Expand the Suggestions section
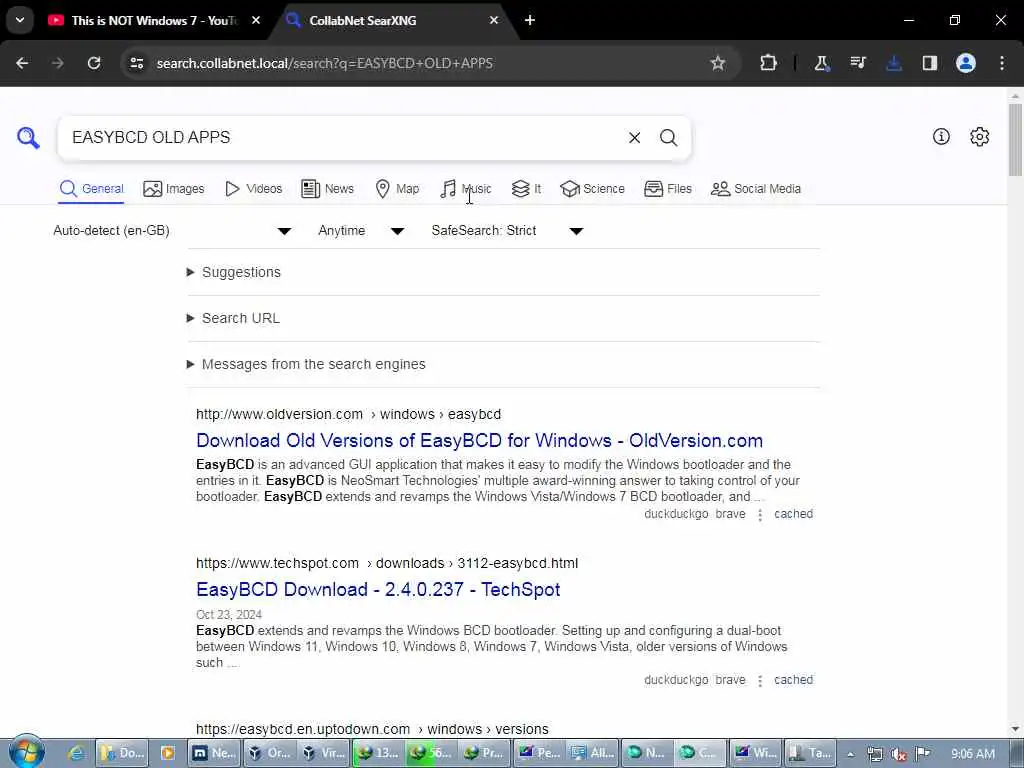Screen dimensions: 1024x768 click(234, 272)
